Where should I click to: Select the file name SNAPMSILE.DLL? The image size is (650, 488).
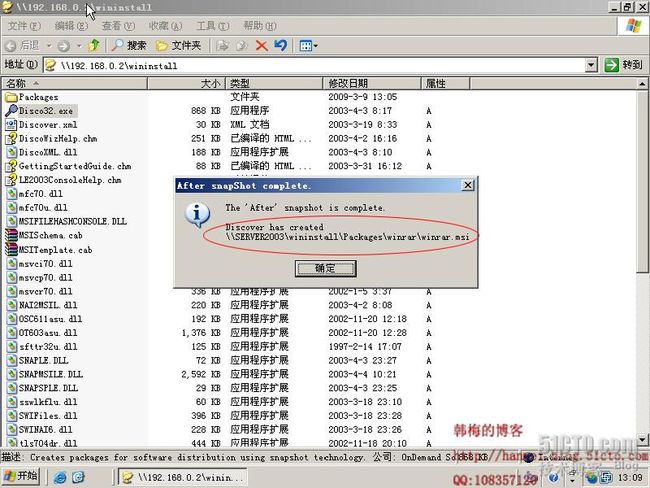[x=51, y=374]
